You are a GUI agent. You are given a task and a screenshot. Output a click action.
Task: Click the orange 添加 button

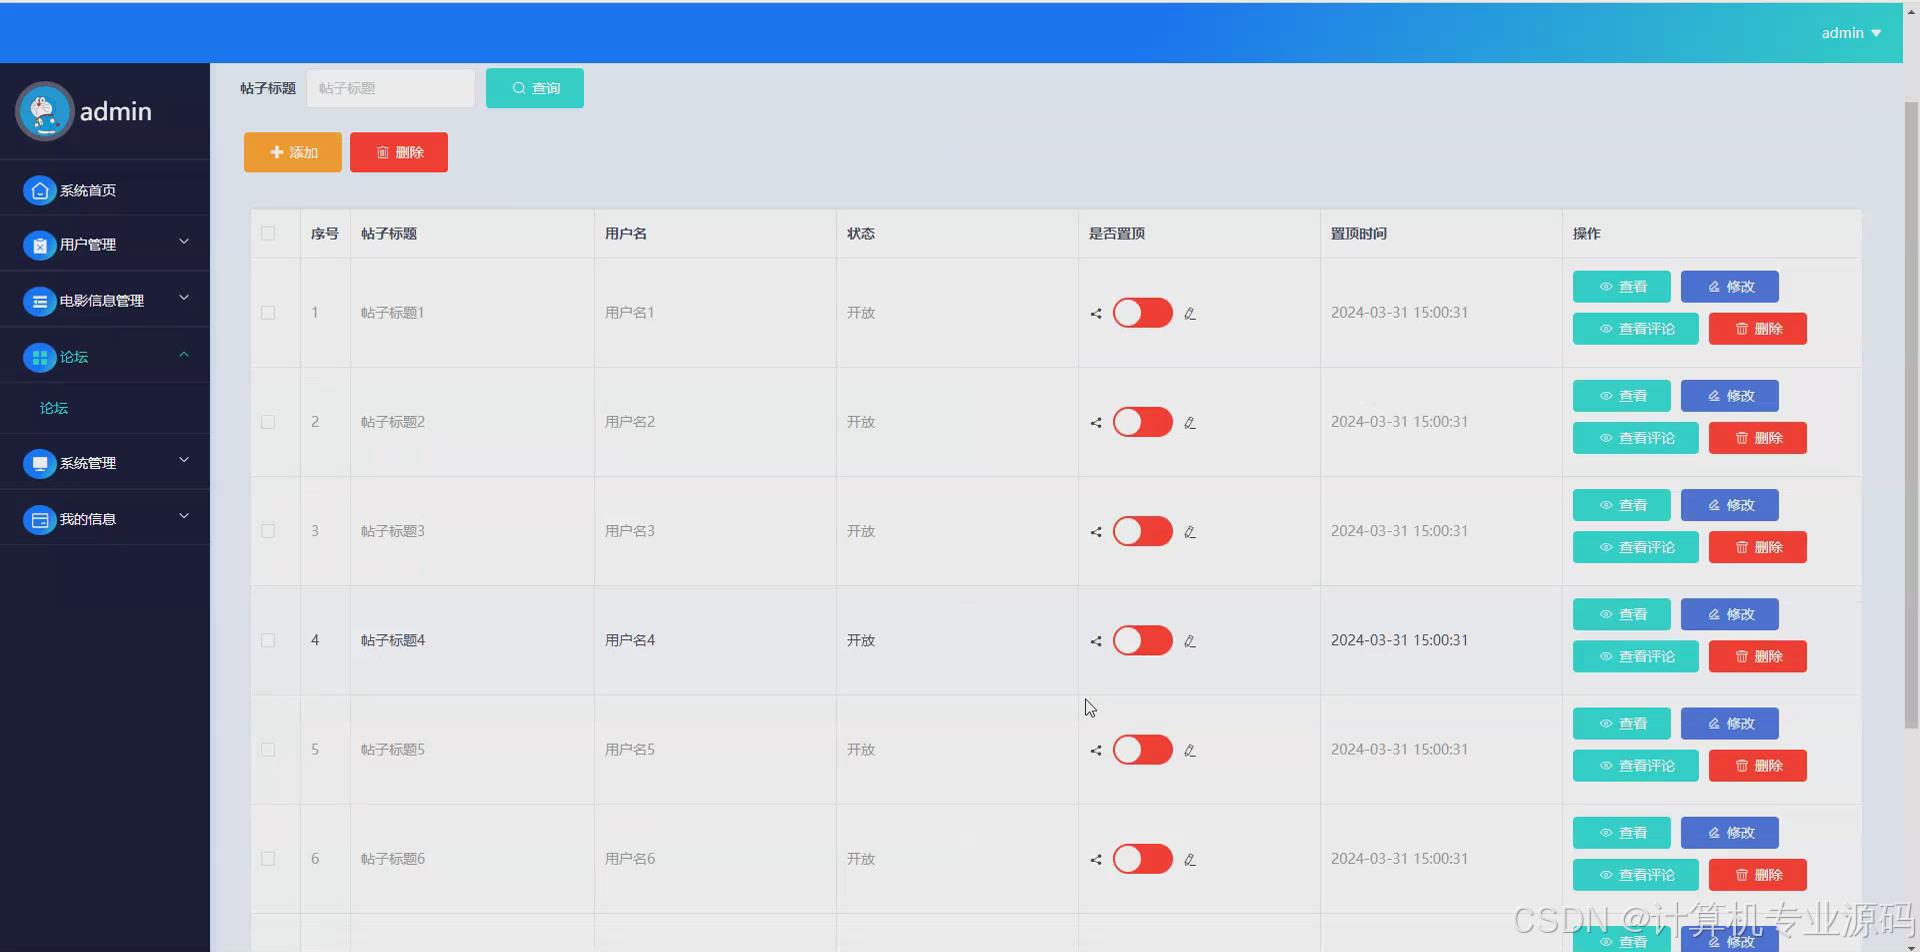[293, 152]
